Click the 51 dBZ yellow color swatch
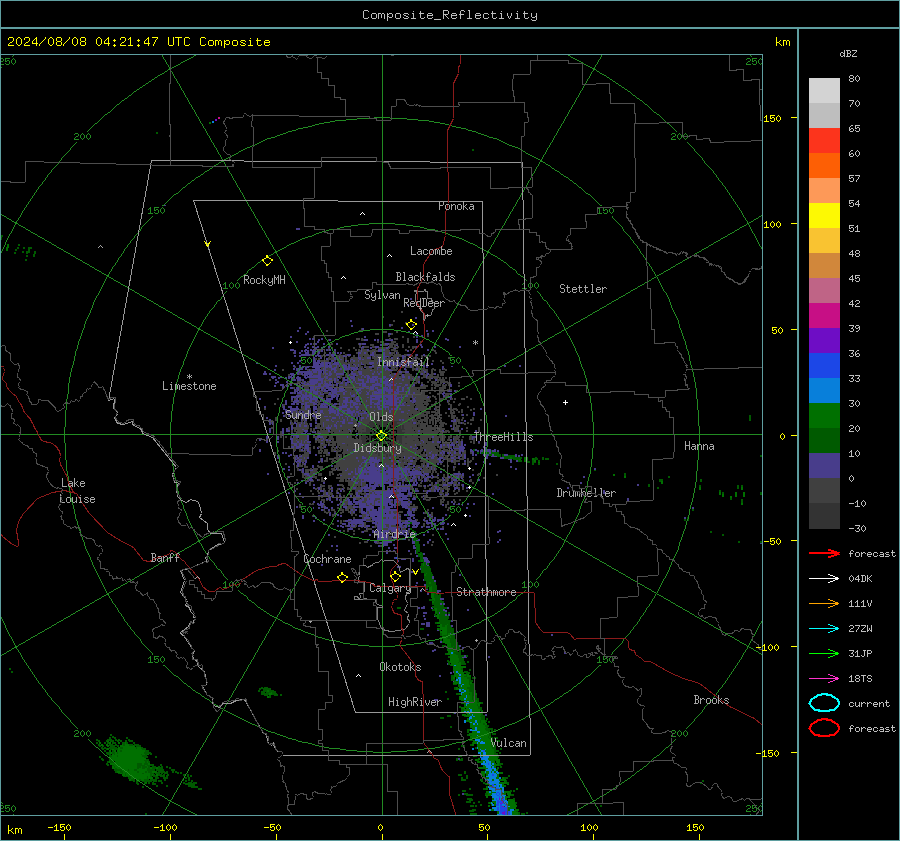Screen dimensions: 900x841 [824, 215]
